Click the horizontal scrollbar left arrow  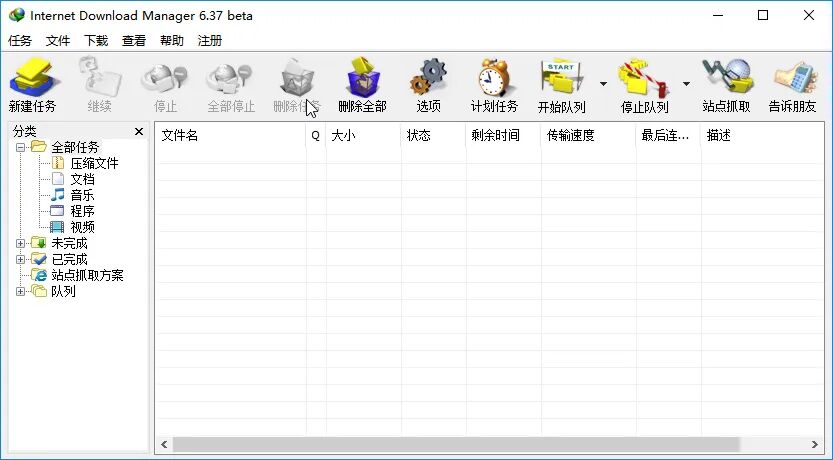click(x=164, y=444)
